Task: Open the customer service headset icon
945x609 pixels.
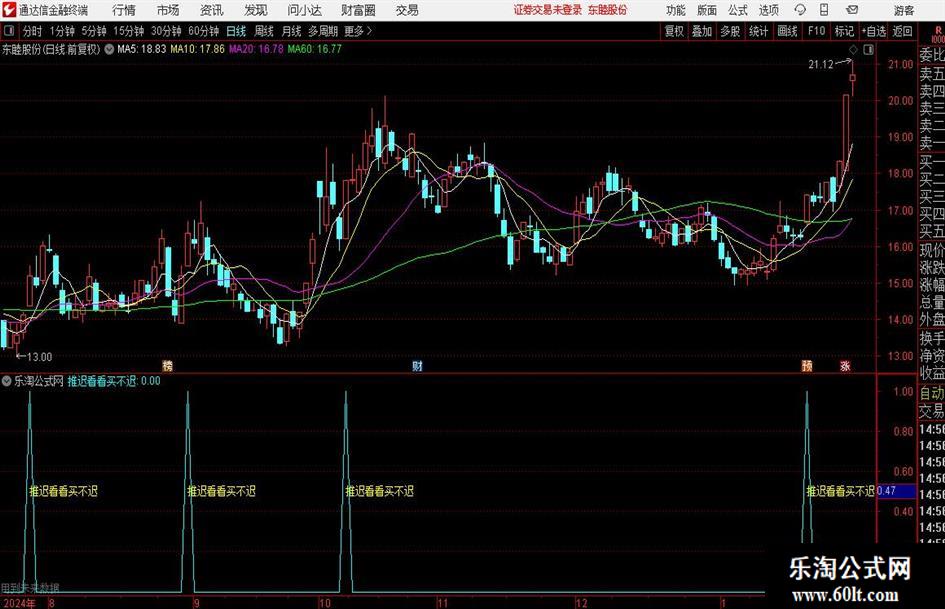Action: (800, 10)
